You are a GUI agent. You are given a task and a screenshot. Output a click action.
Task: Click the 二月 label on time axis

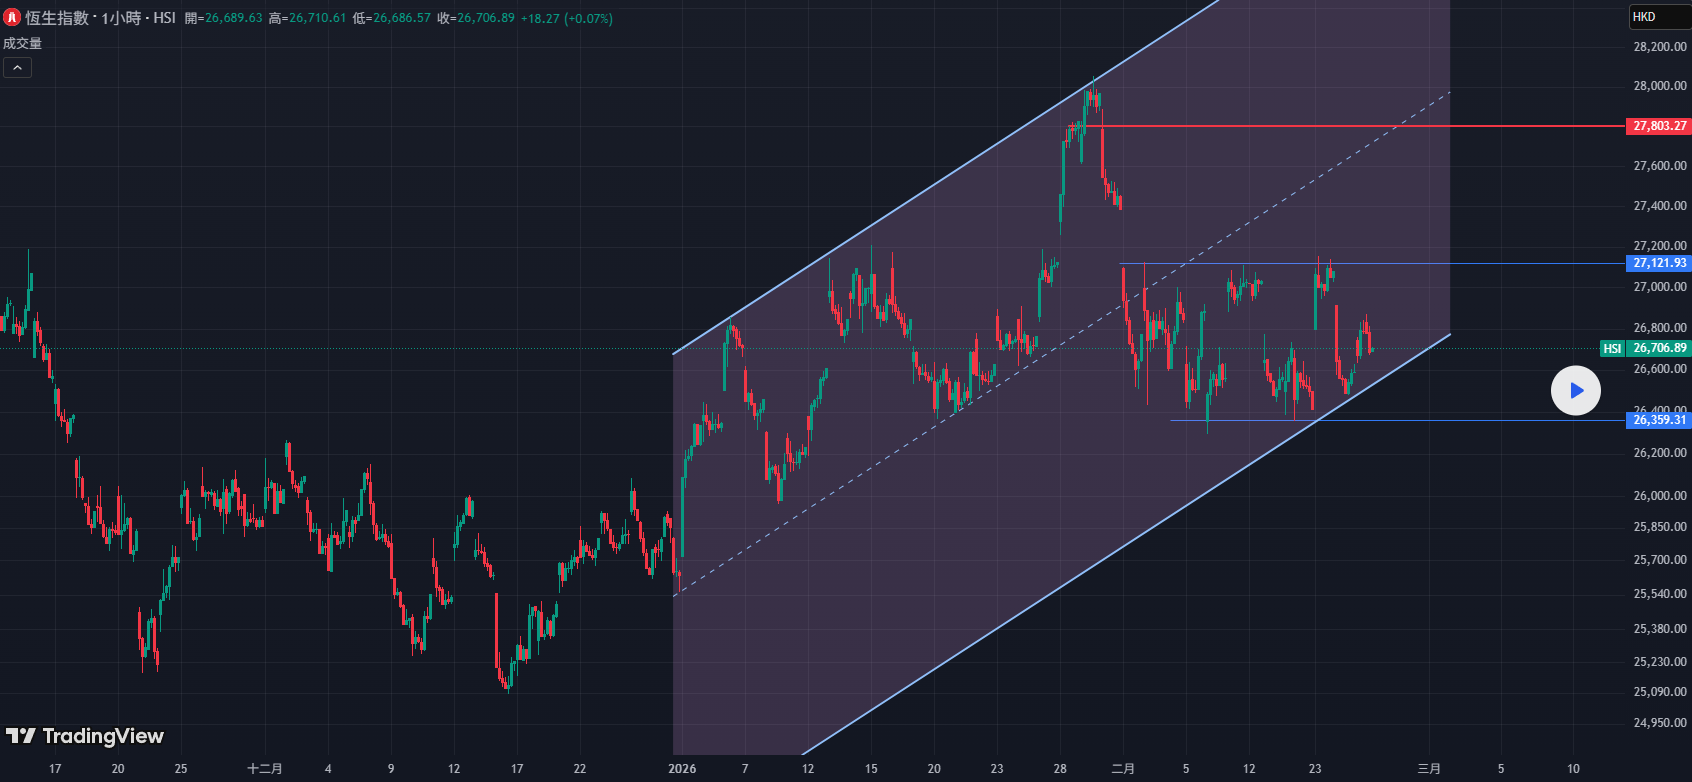click(1123, 769)
